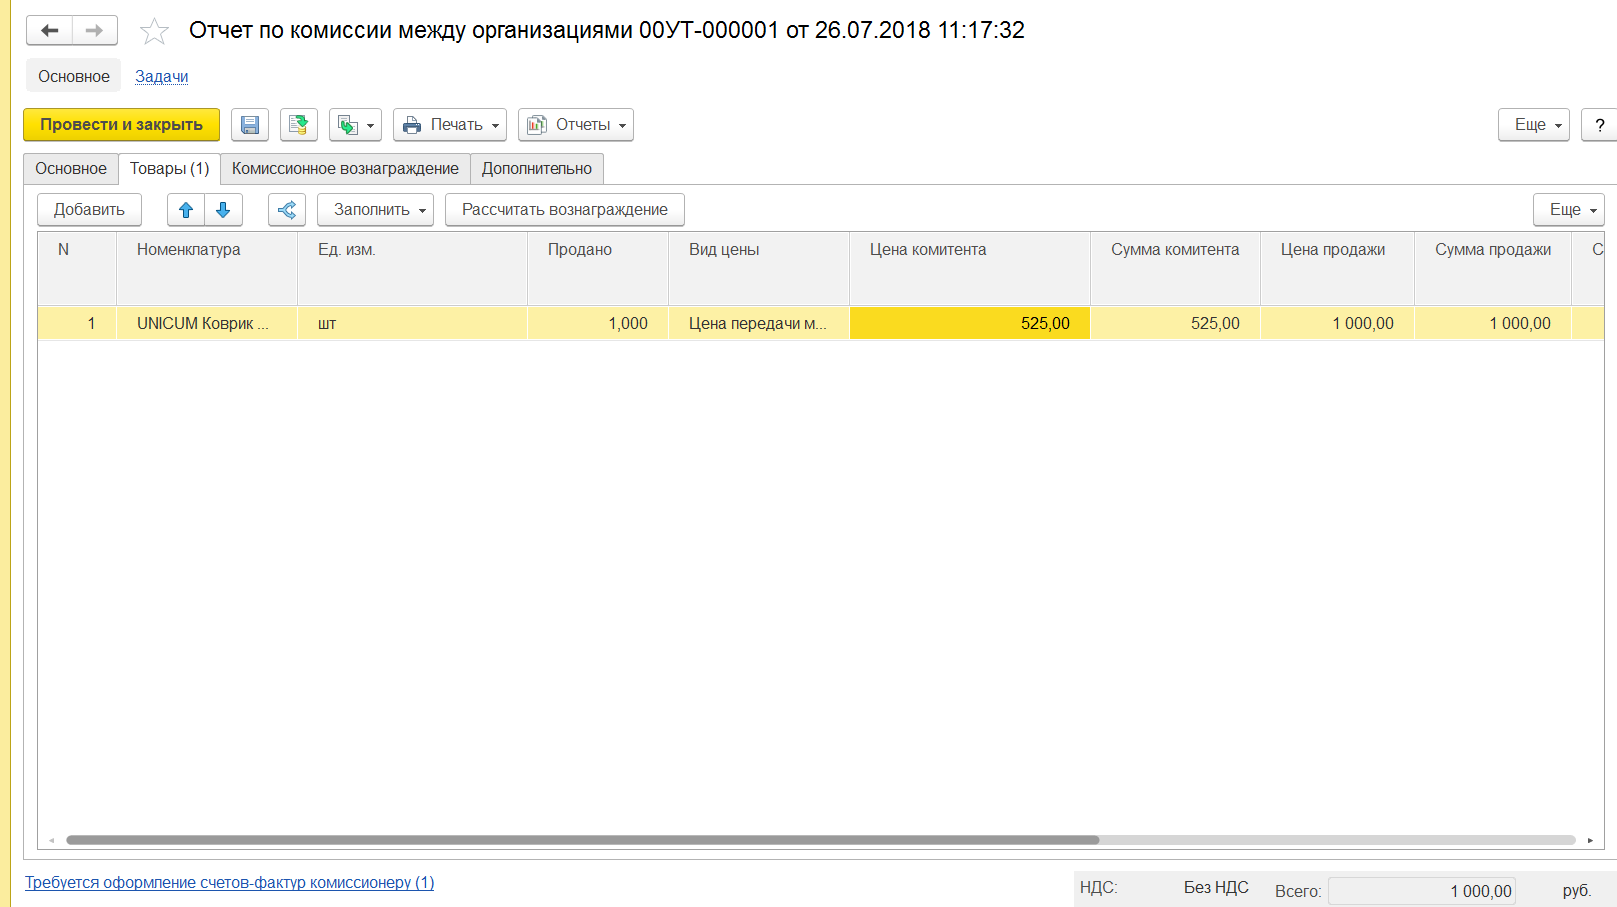1617x907 pixels.
Task: Click the post document icon
Action: point(298,125)
